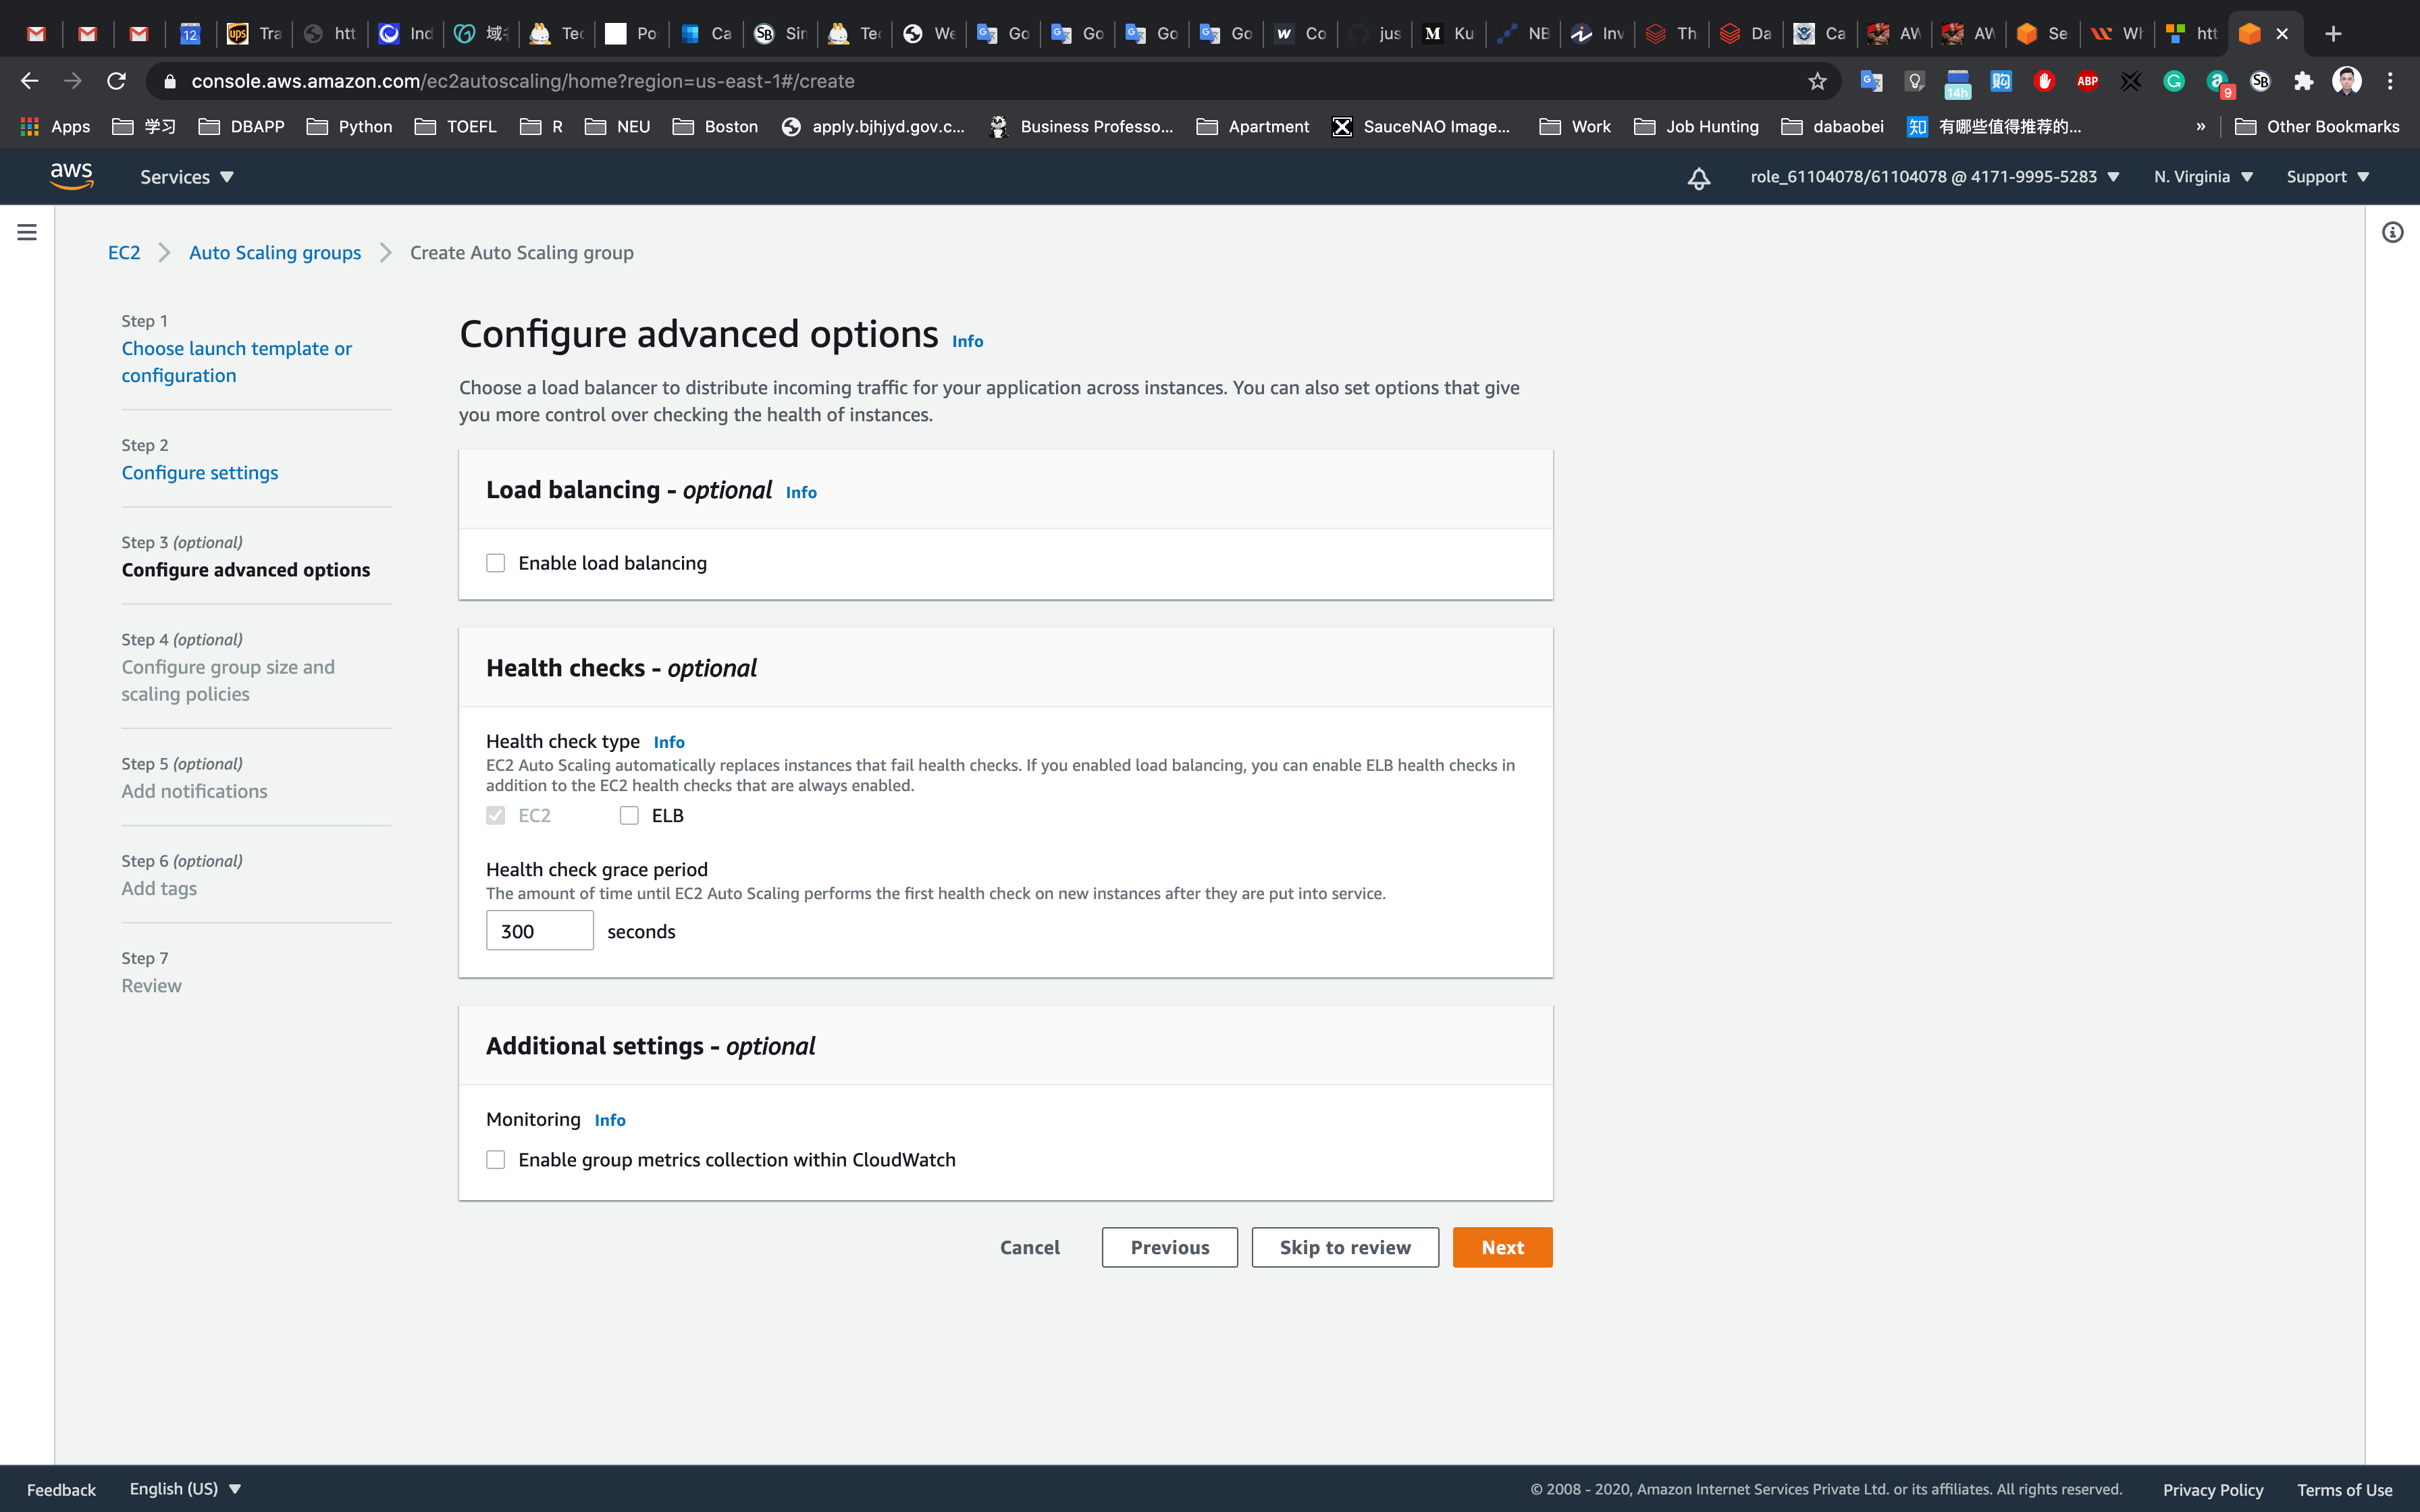Click Skip to review button

tap(1344, 1247)
